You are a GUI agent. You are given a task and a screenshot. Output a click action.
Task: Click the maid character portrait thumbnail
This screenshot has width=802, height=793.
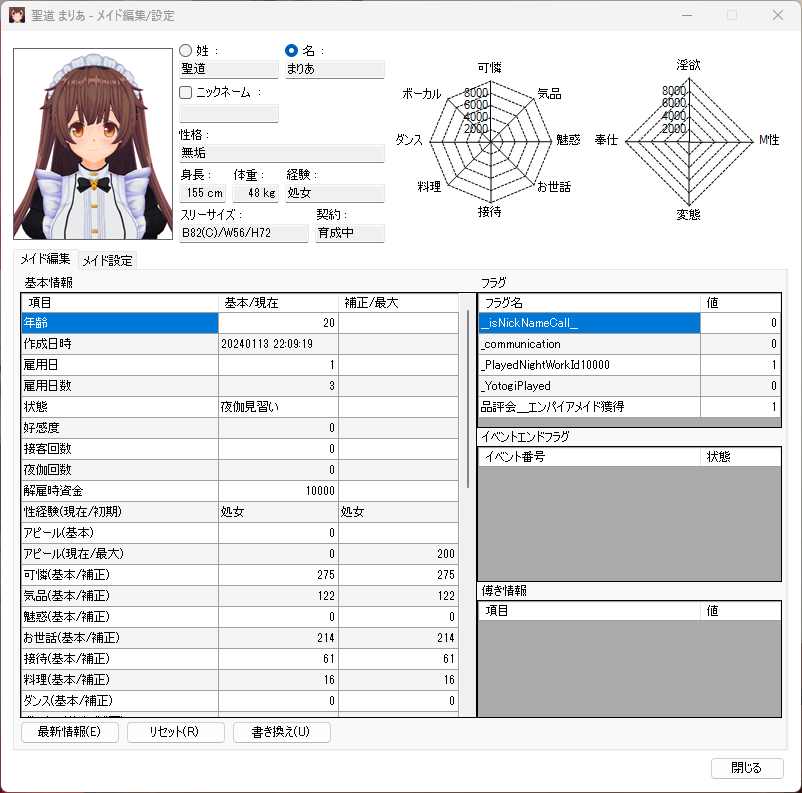(93, 144)
